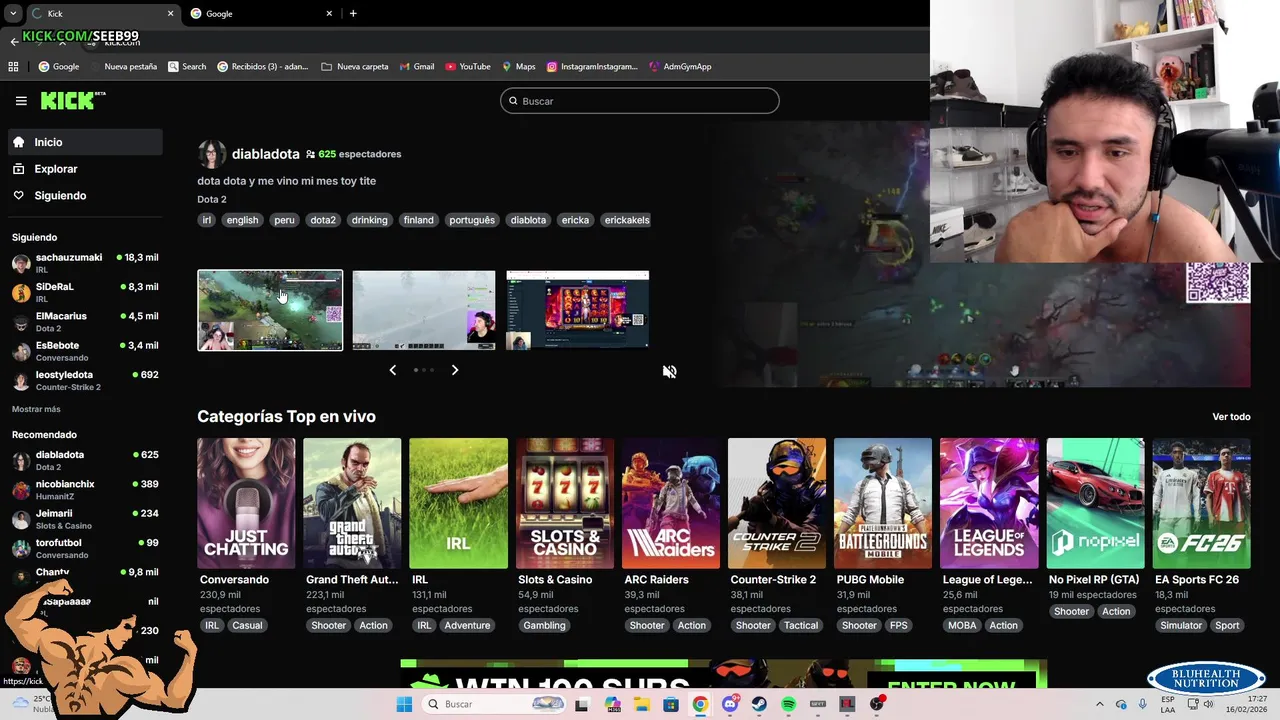Select the dota2 tag
The image size is (1280, 720).
pyautogui.click(x=323, y=220)
